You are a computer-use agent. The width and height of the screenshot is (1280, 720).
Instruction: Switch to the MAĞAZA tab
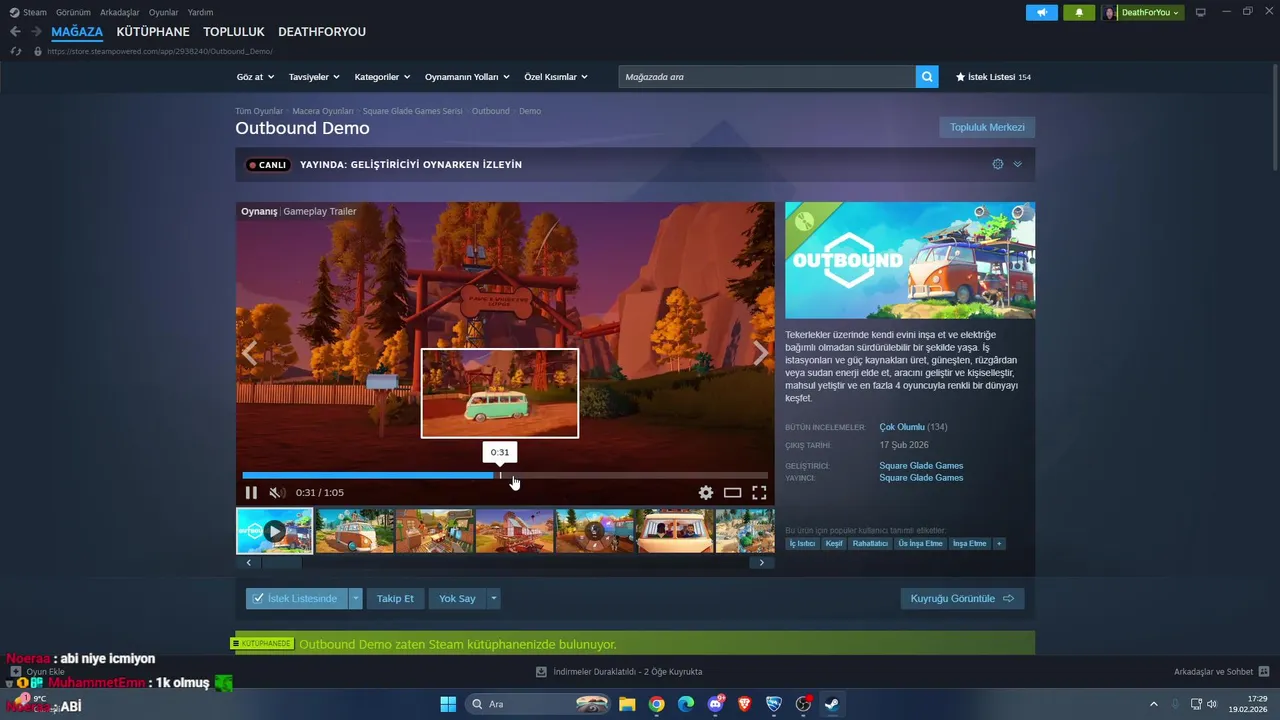pyautogui.click(x=77, y=32)
